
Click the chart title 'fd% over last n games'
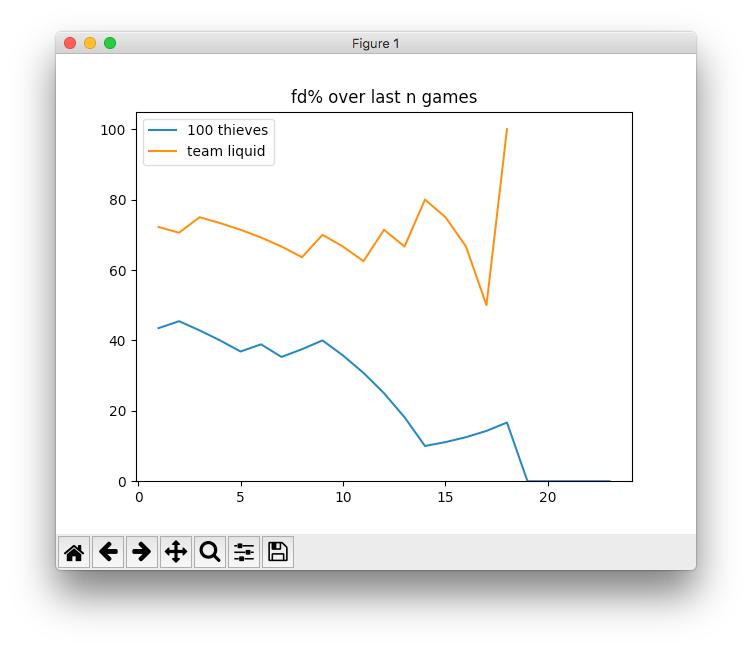[x=384, y=97]
